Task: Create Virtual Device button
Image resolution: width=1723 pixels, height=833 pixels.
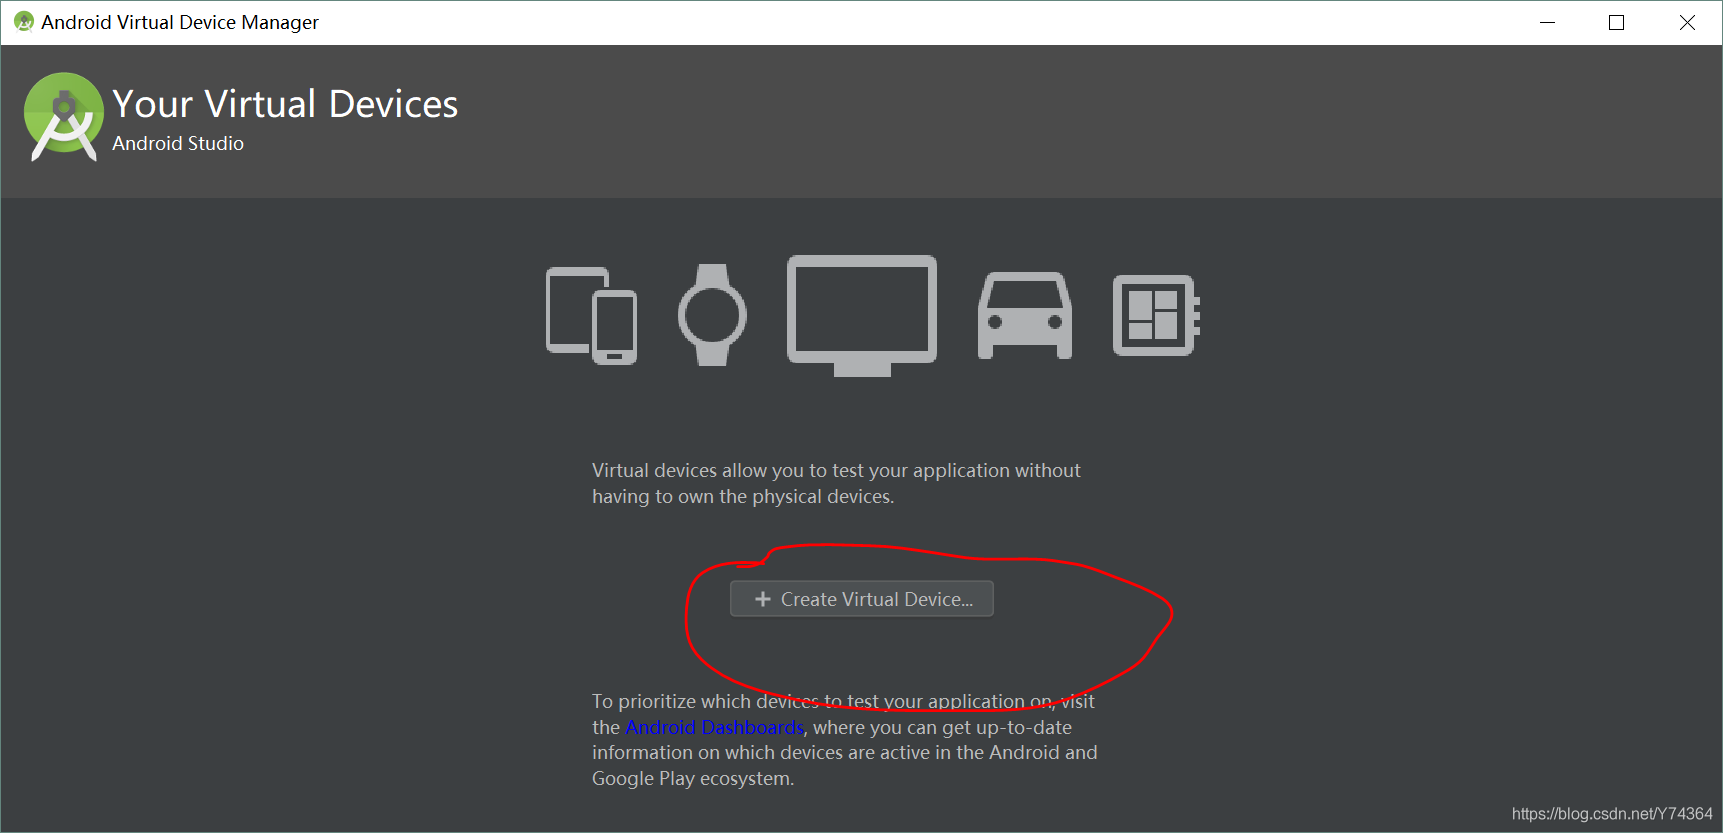Action: click(862, 599)
